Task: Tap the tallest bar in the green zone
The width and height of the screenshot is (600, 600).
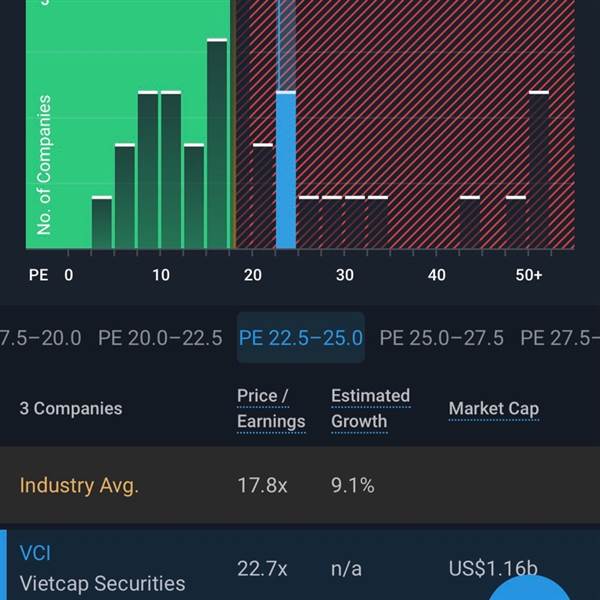Action: pyautogui.click(x=217, y=145)
